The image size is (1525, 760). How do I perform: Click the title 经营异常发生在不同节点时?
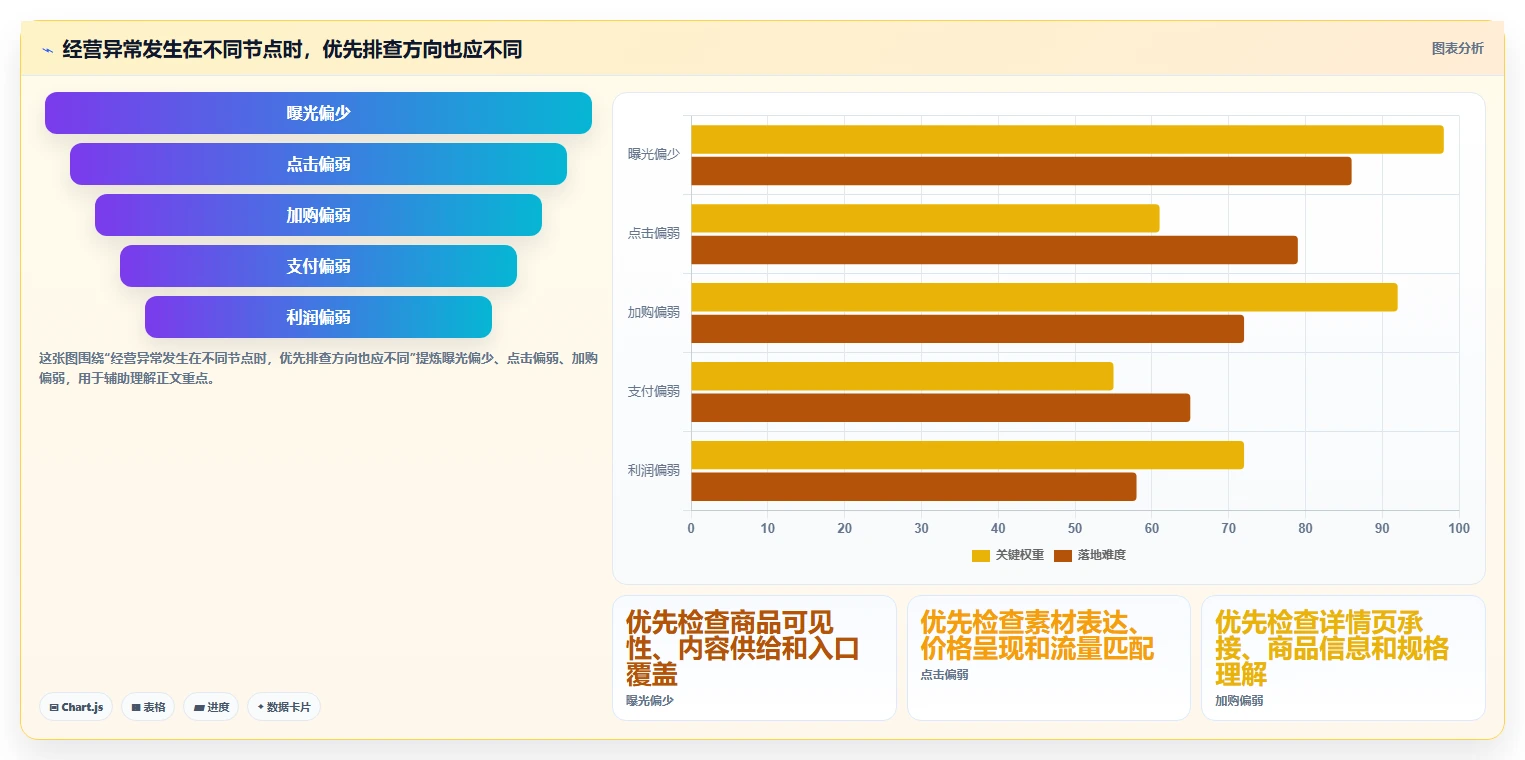coord(292,49)
